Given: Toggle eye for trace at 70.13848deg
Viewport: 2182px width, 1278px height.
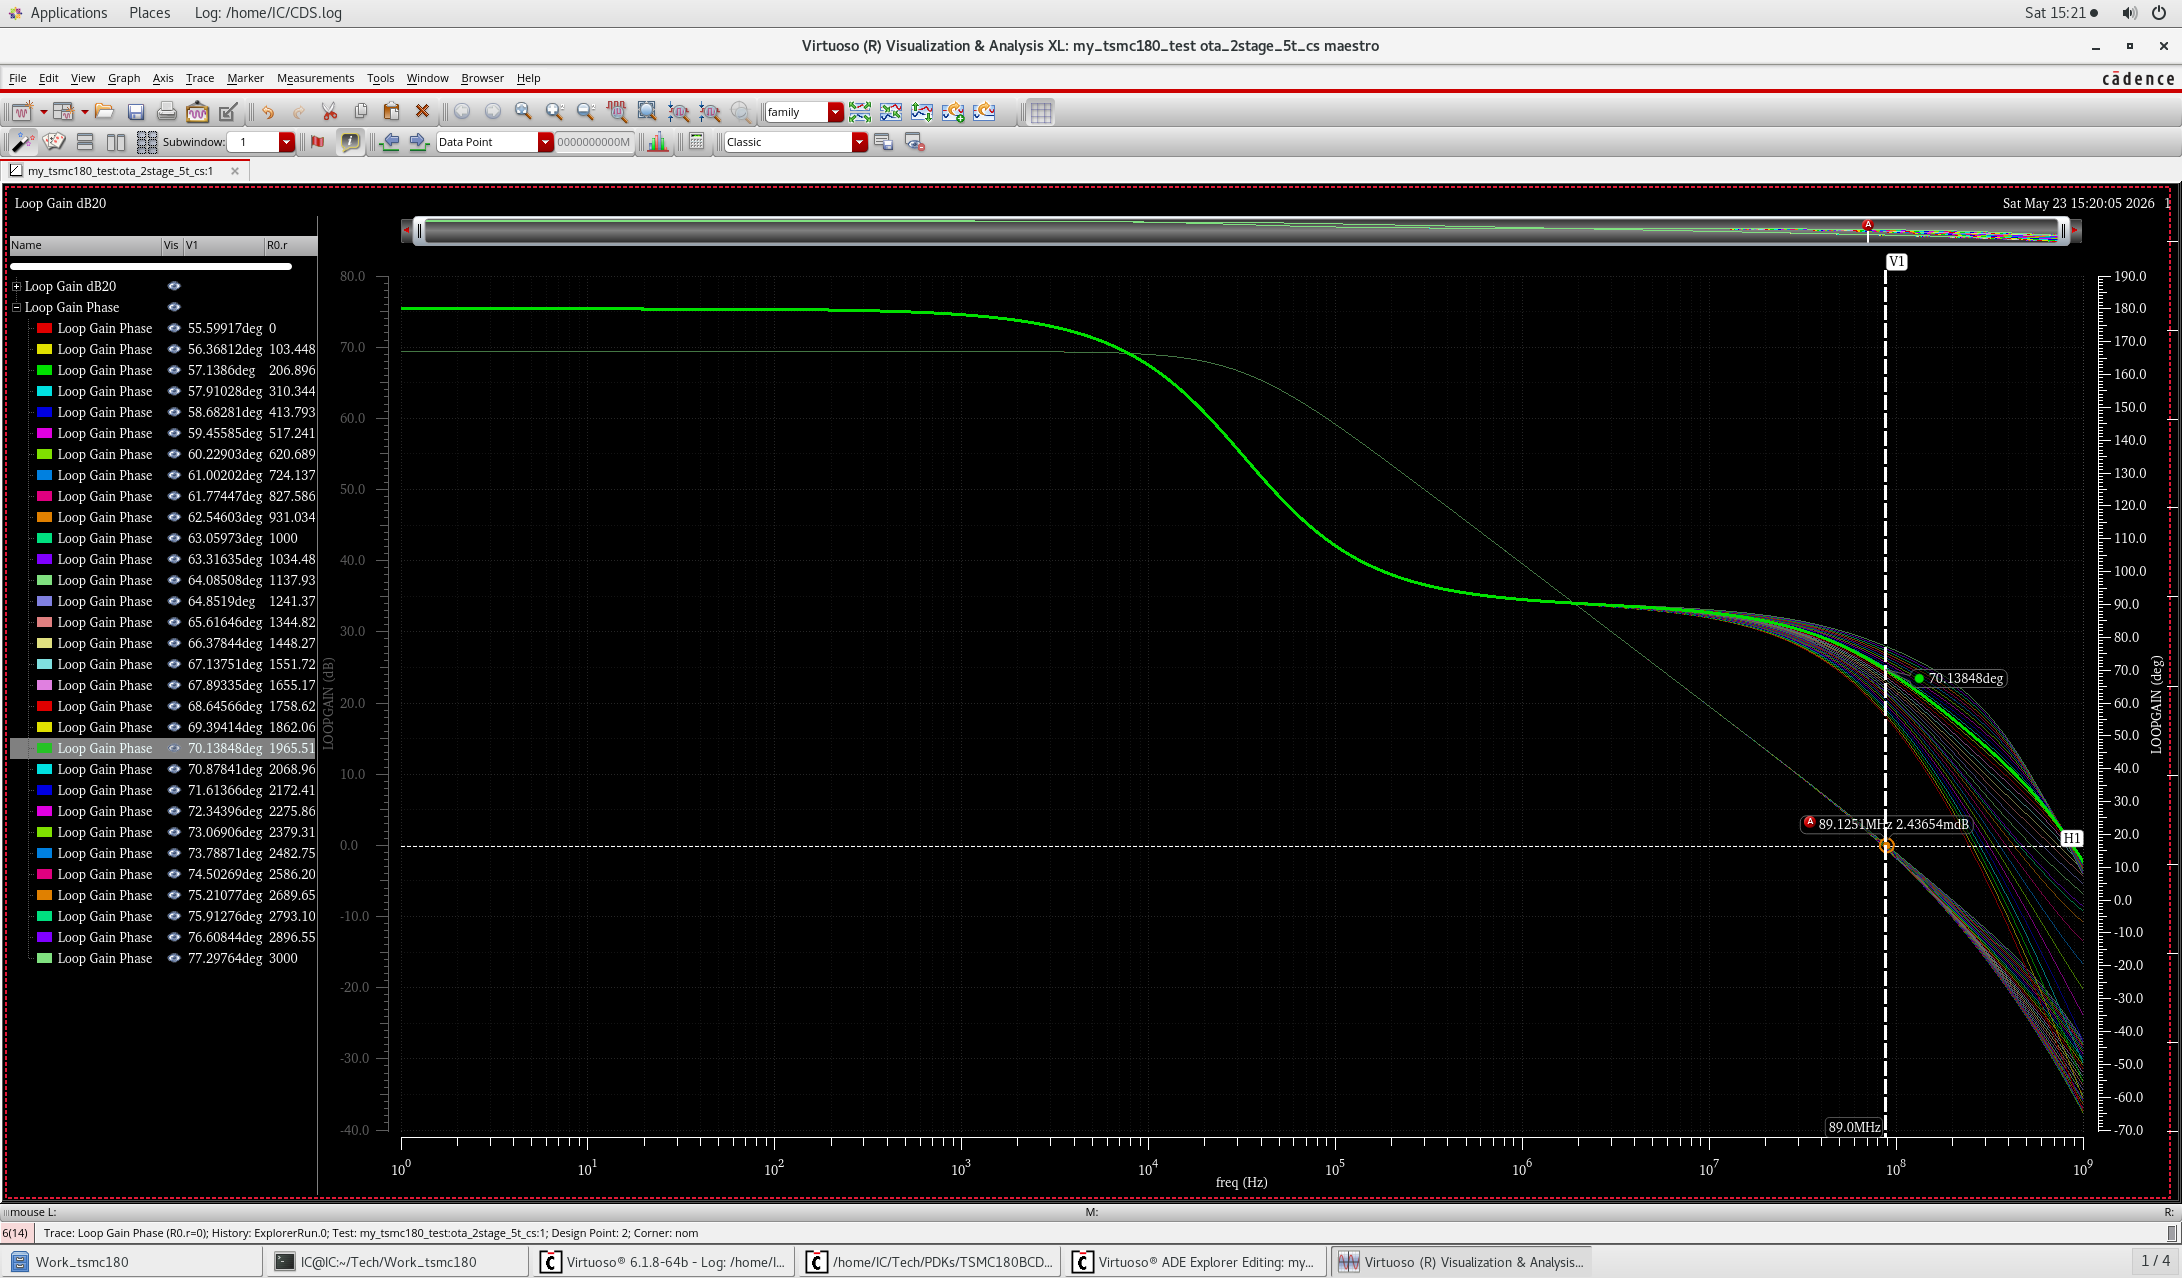Looking at the screenshot, I should click(x=174, y=748).
